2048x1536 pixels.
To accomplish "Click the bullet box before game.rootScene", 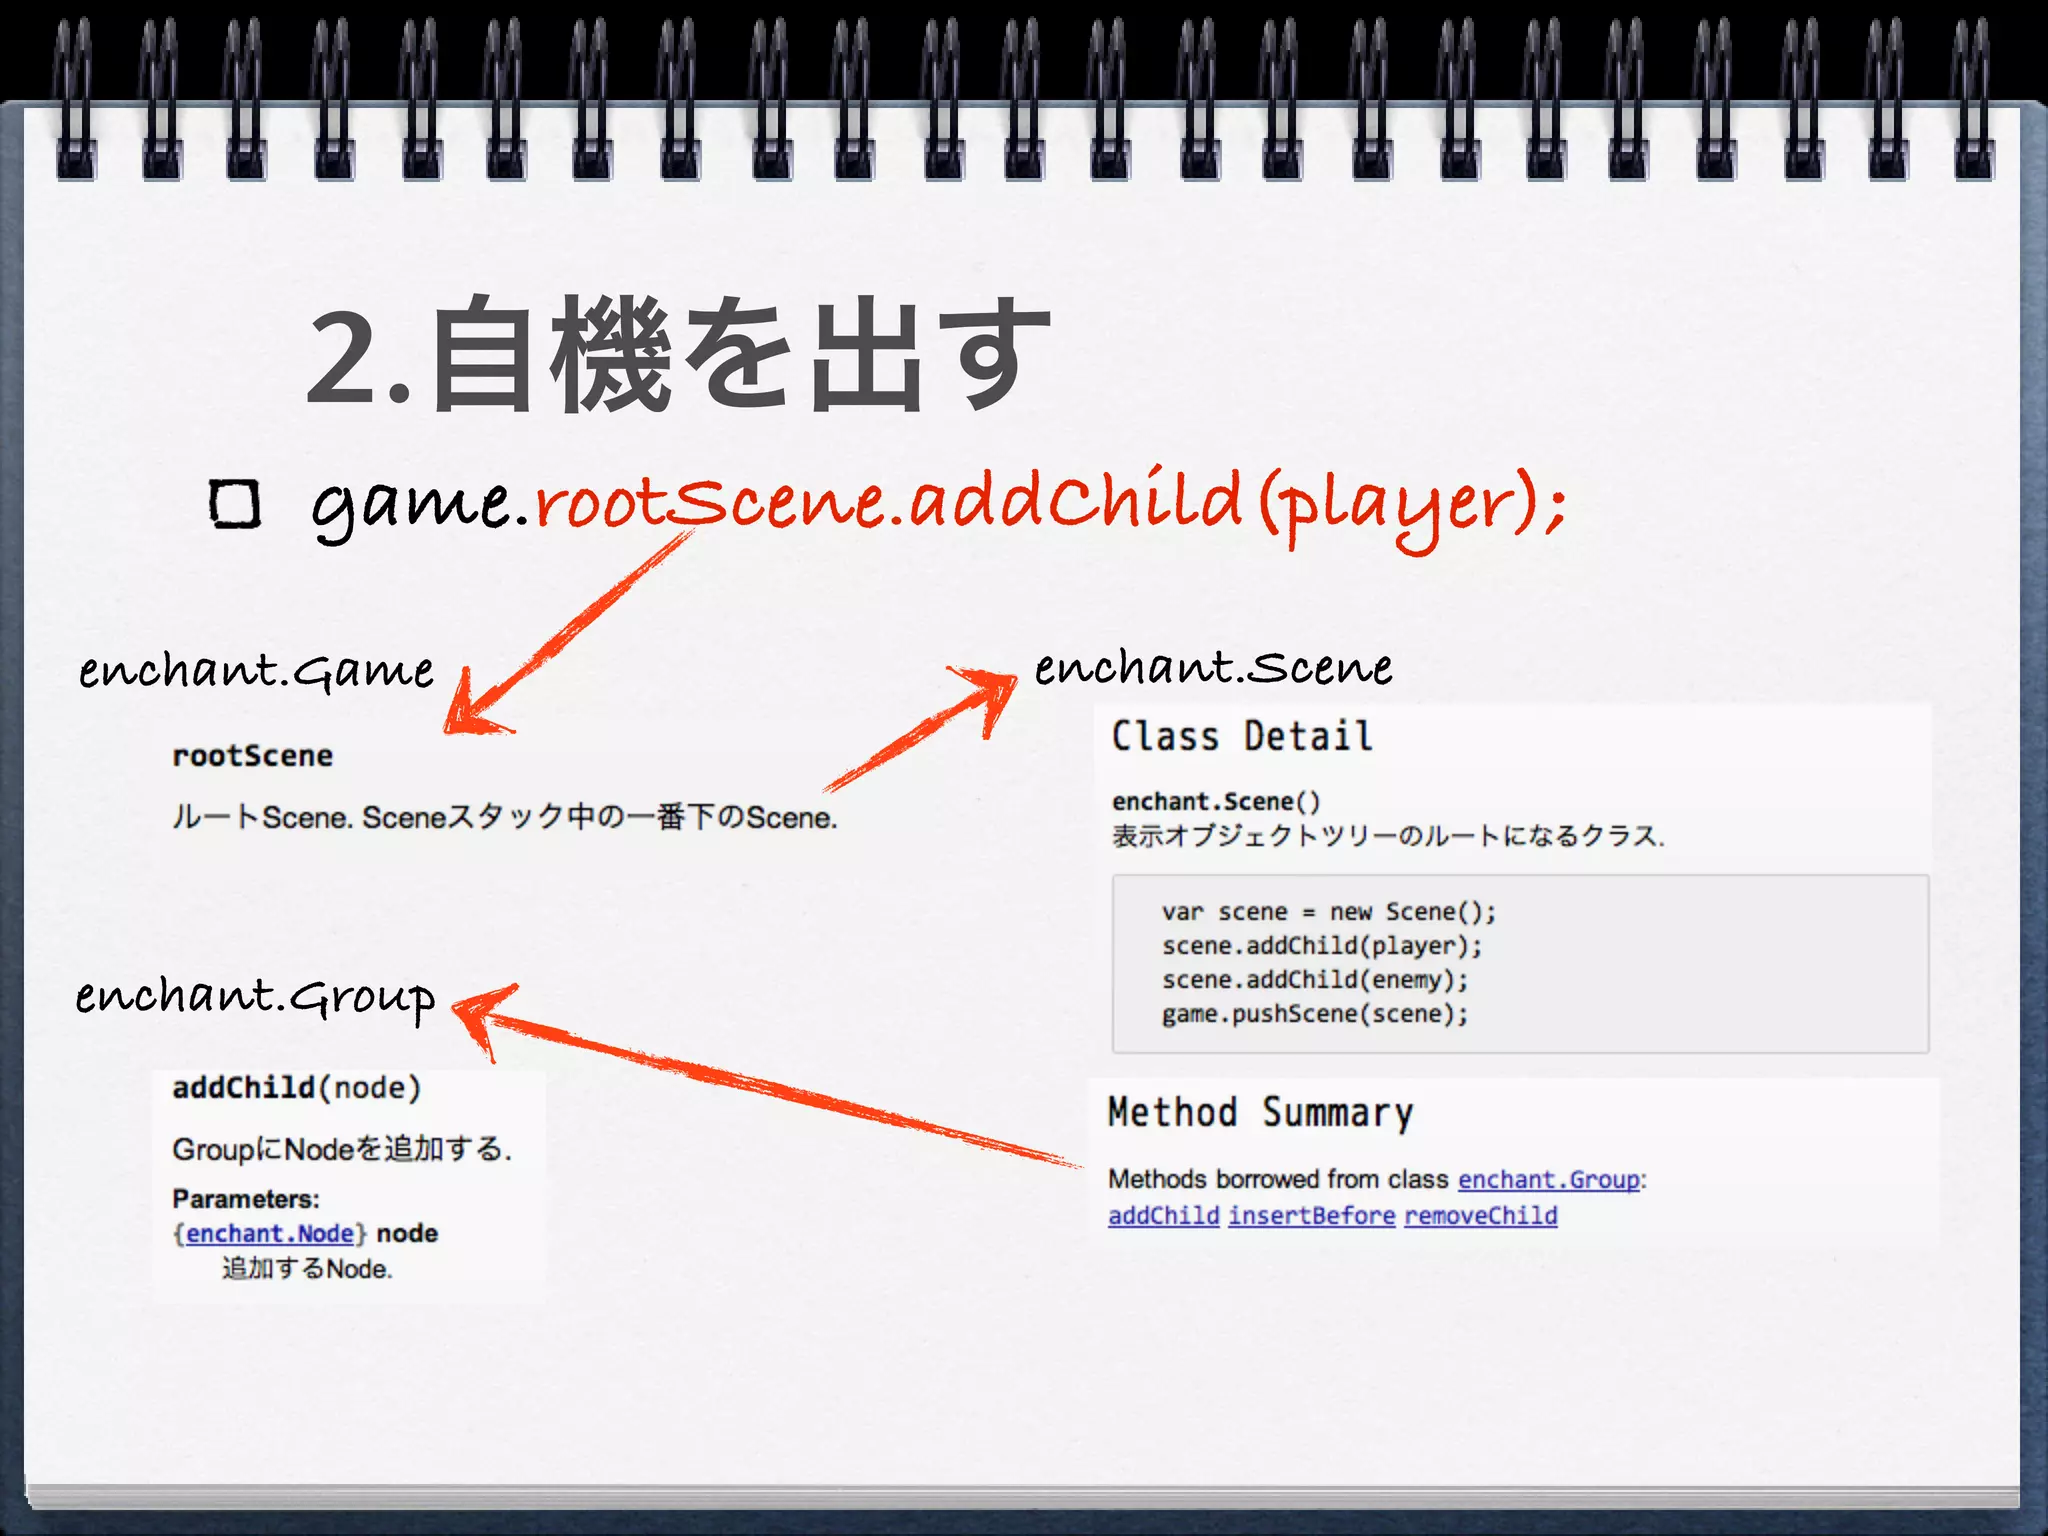I will pos(235,503).
